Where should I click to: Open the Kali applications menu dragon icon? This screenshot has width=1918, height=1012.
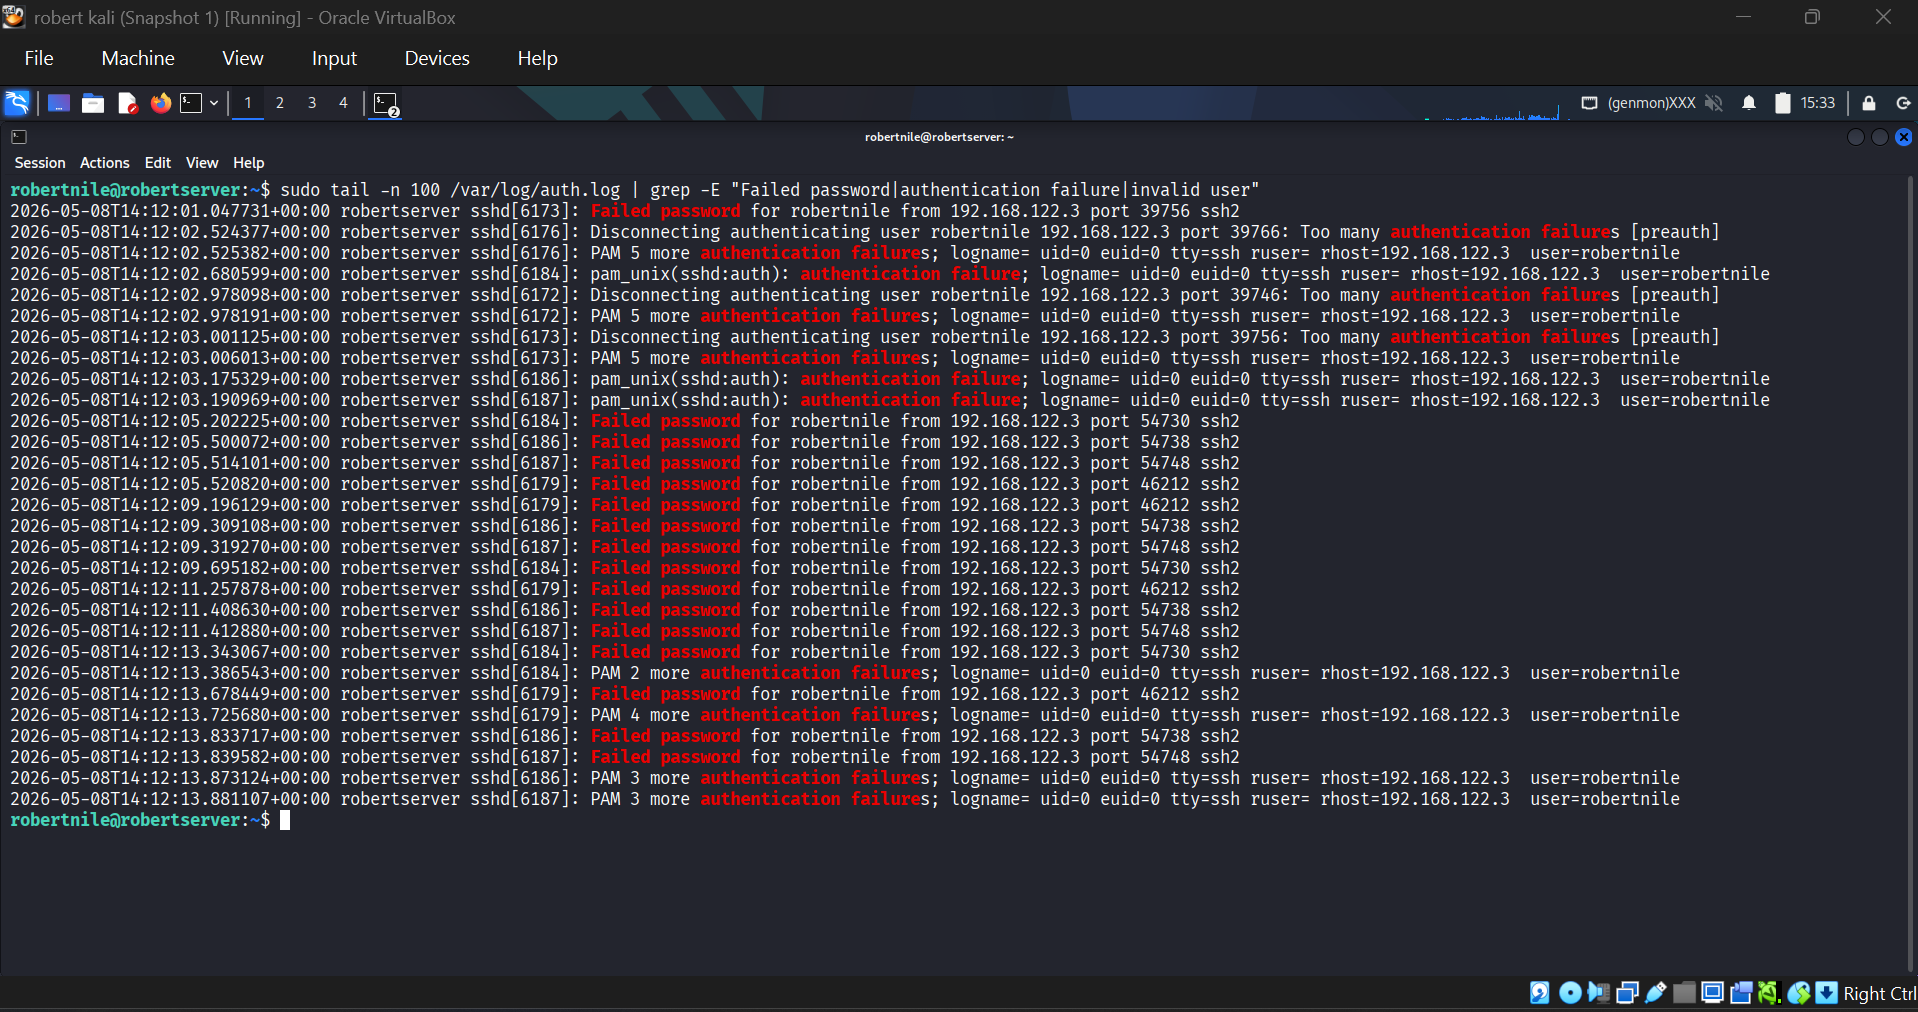point(17,103)
